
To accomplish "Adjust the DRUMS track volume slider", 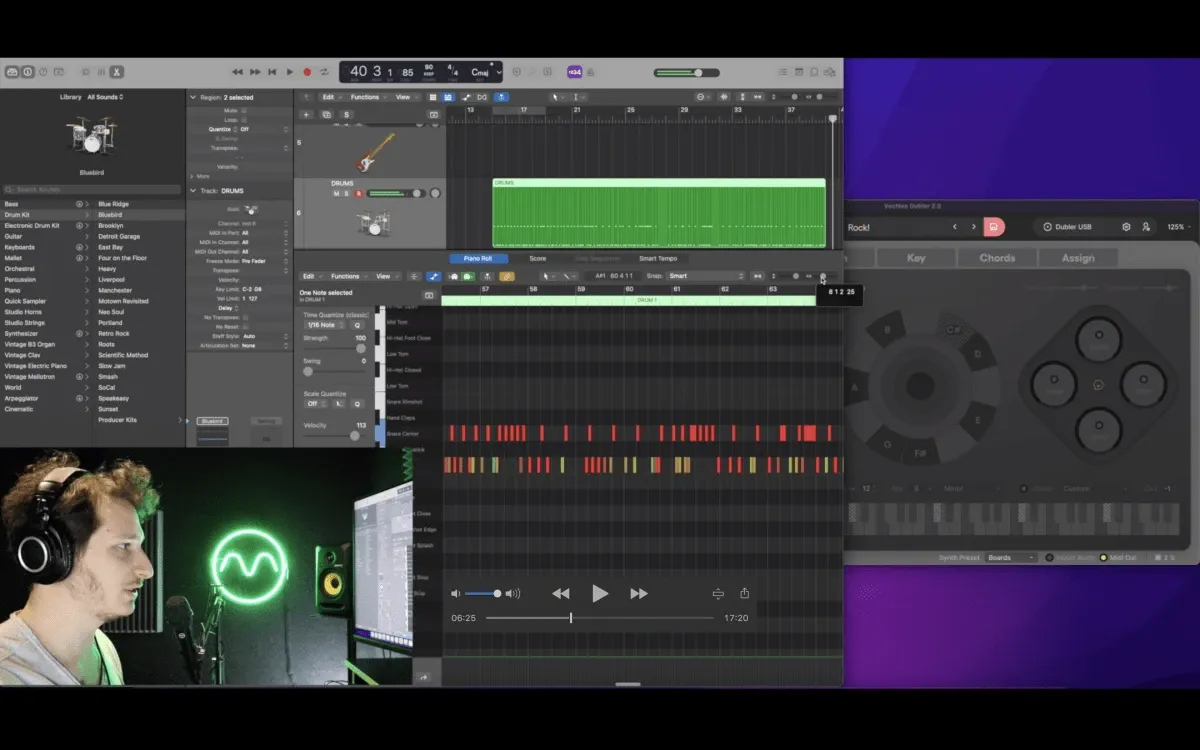I will coord(396,193).
